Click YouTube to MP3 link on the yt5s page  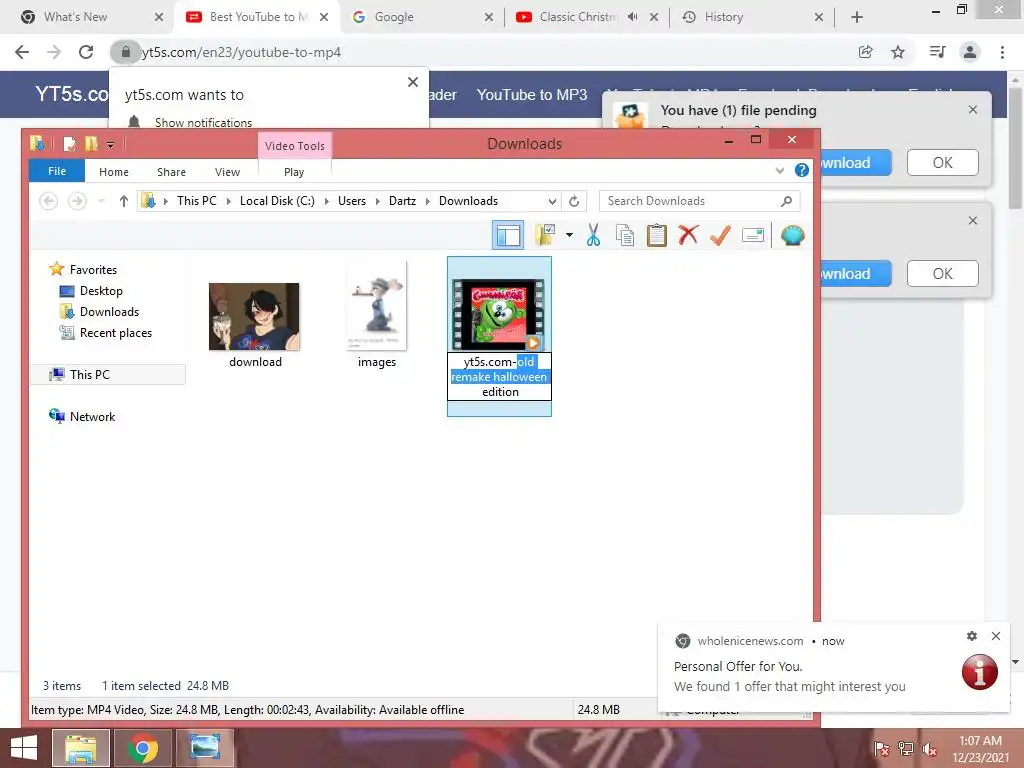[532, 95]
